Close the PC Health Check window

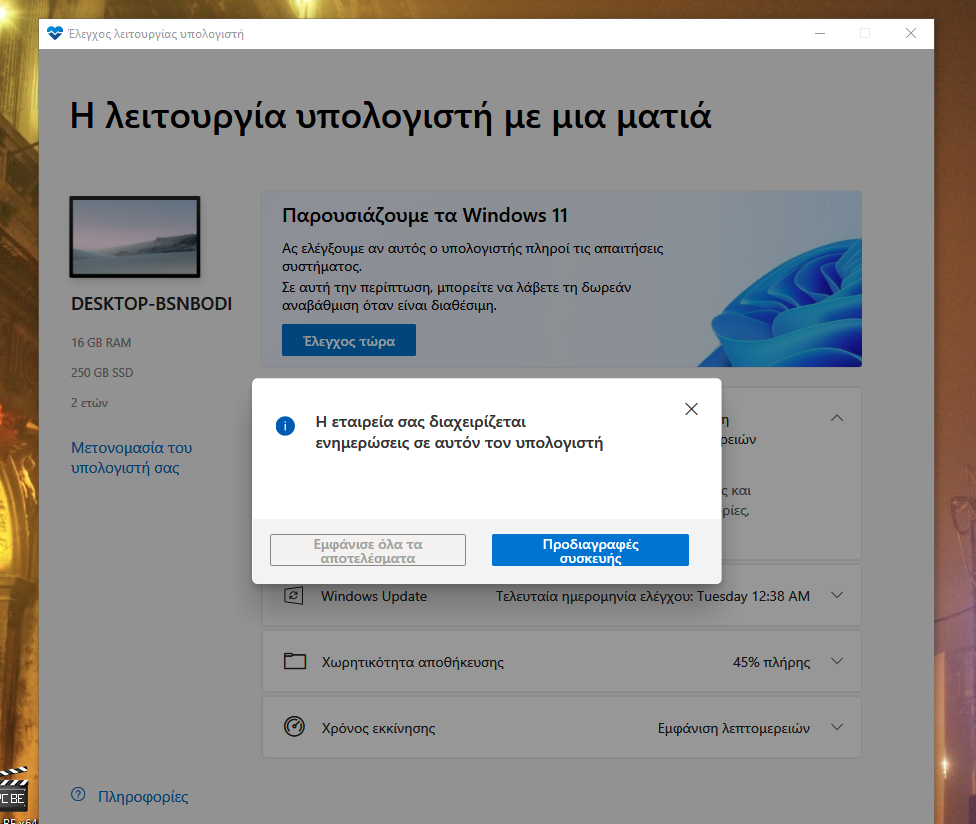coord(911,33)
